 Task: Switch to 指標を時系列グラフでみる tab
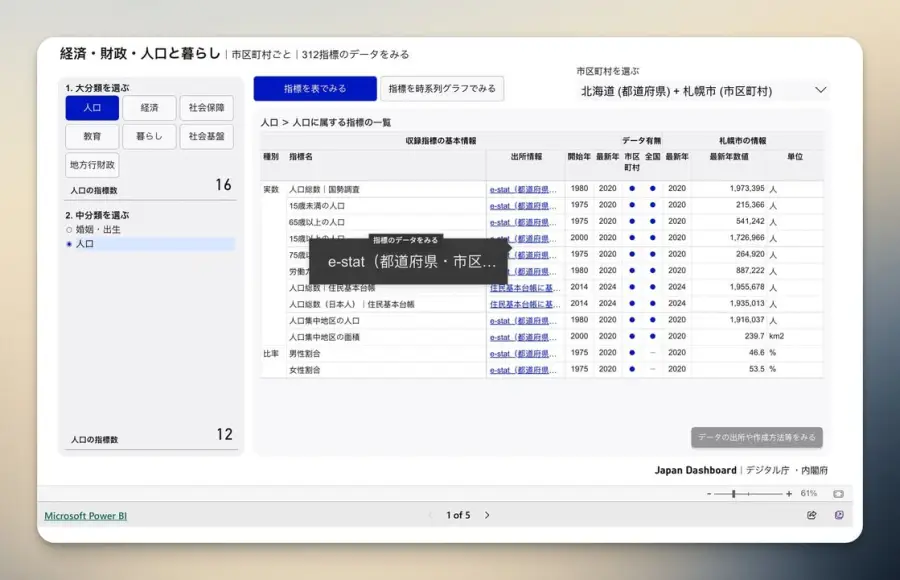pos(442,88)
